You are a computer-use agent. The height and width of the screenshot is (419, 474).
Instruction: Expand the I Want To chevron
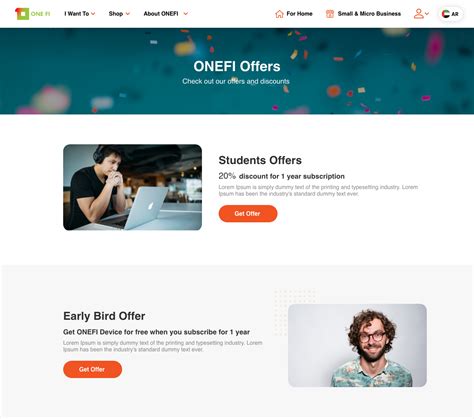(93, 14)
